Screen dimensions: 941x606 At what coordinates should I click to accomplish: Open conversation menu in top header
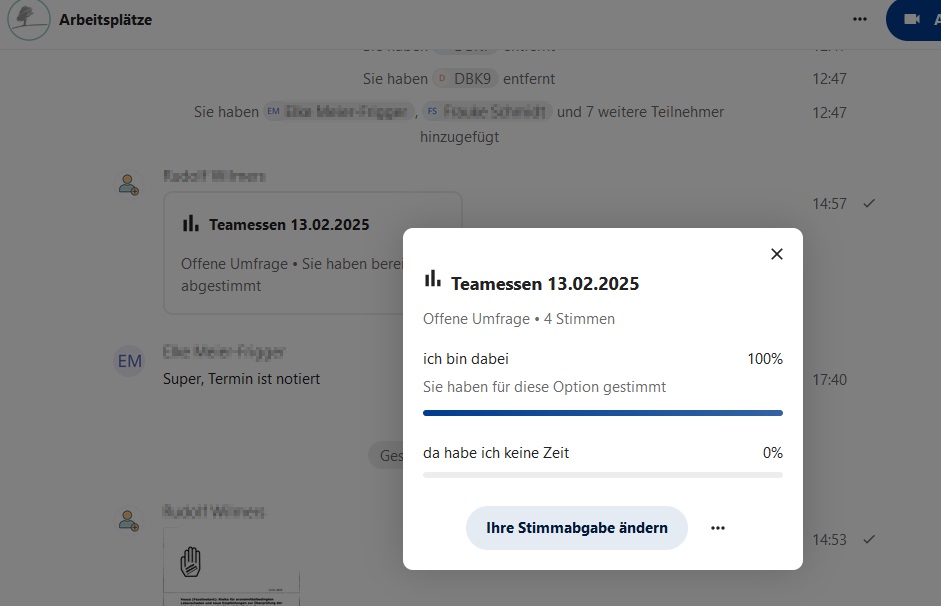(x=860, y=19)
